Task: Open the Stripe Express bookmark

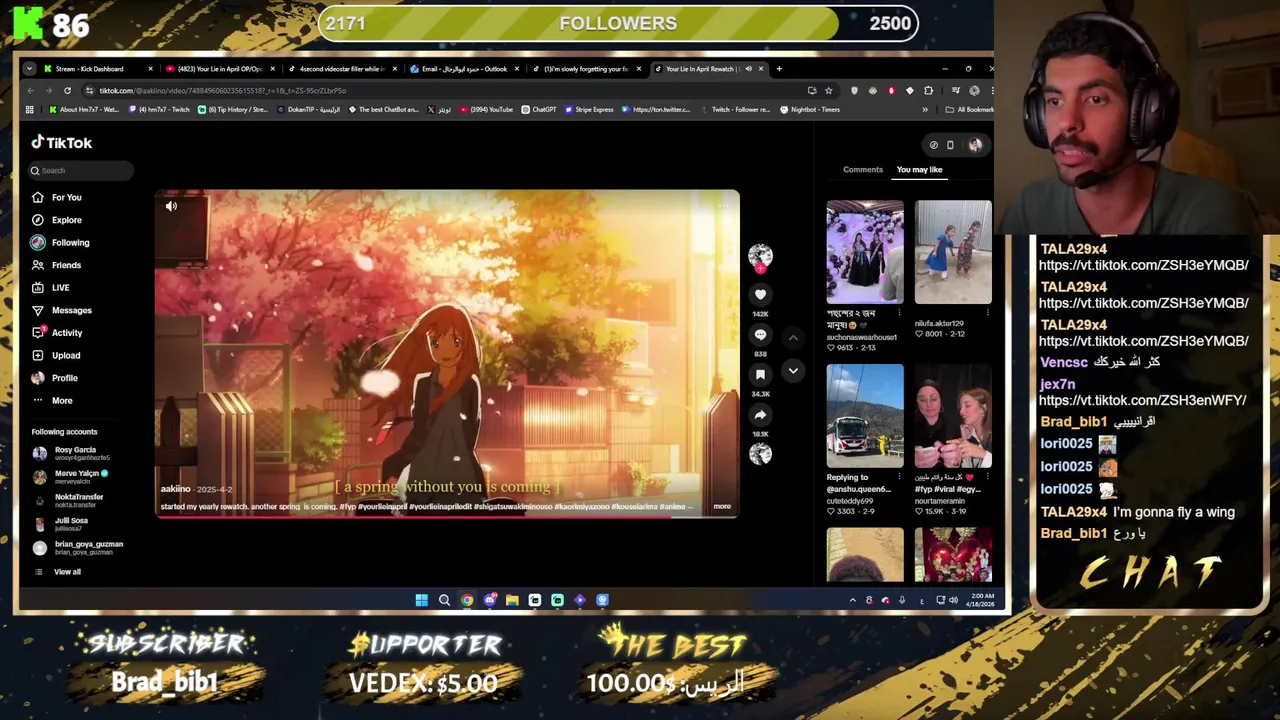Action: click(589, 110)
